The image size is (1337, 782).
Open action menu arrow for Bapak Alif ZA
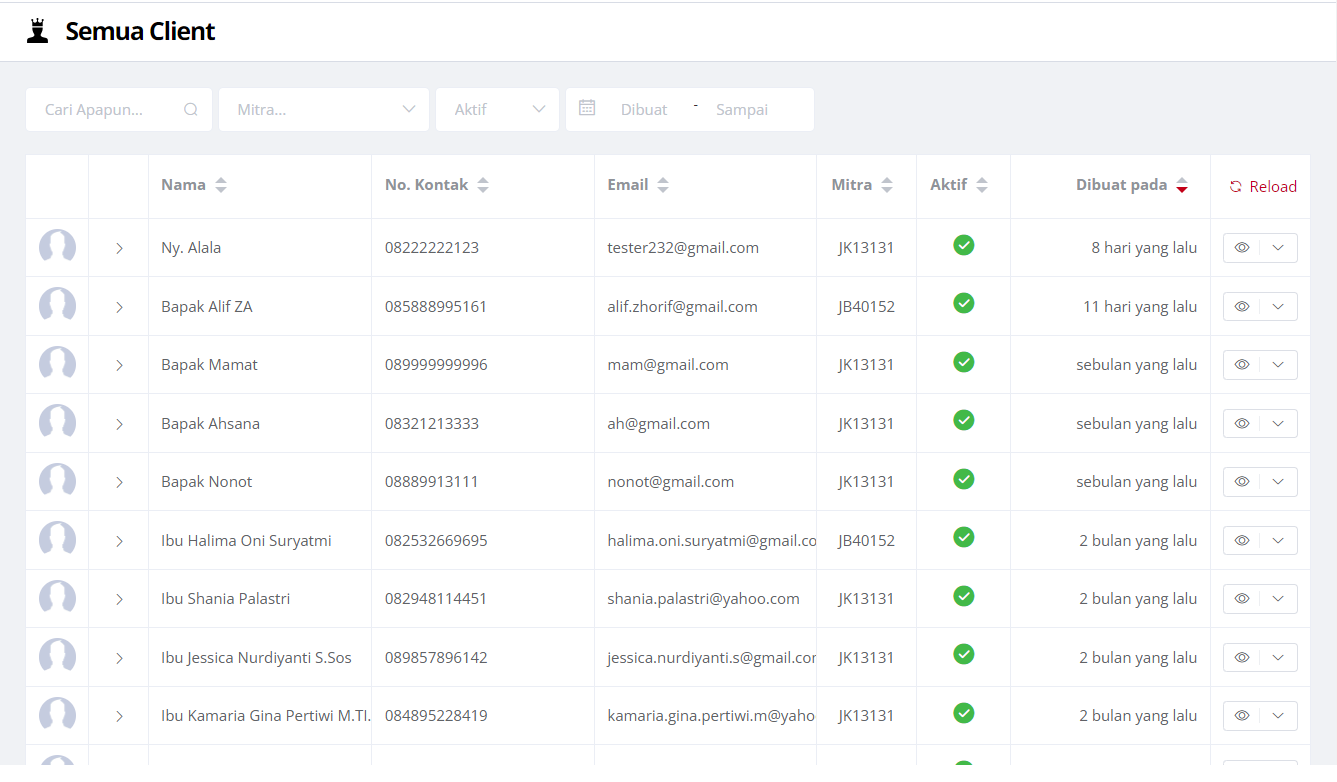pyautogui.click(x=1278, y=307)
